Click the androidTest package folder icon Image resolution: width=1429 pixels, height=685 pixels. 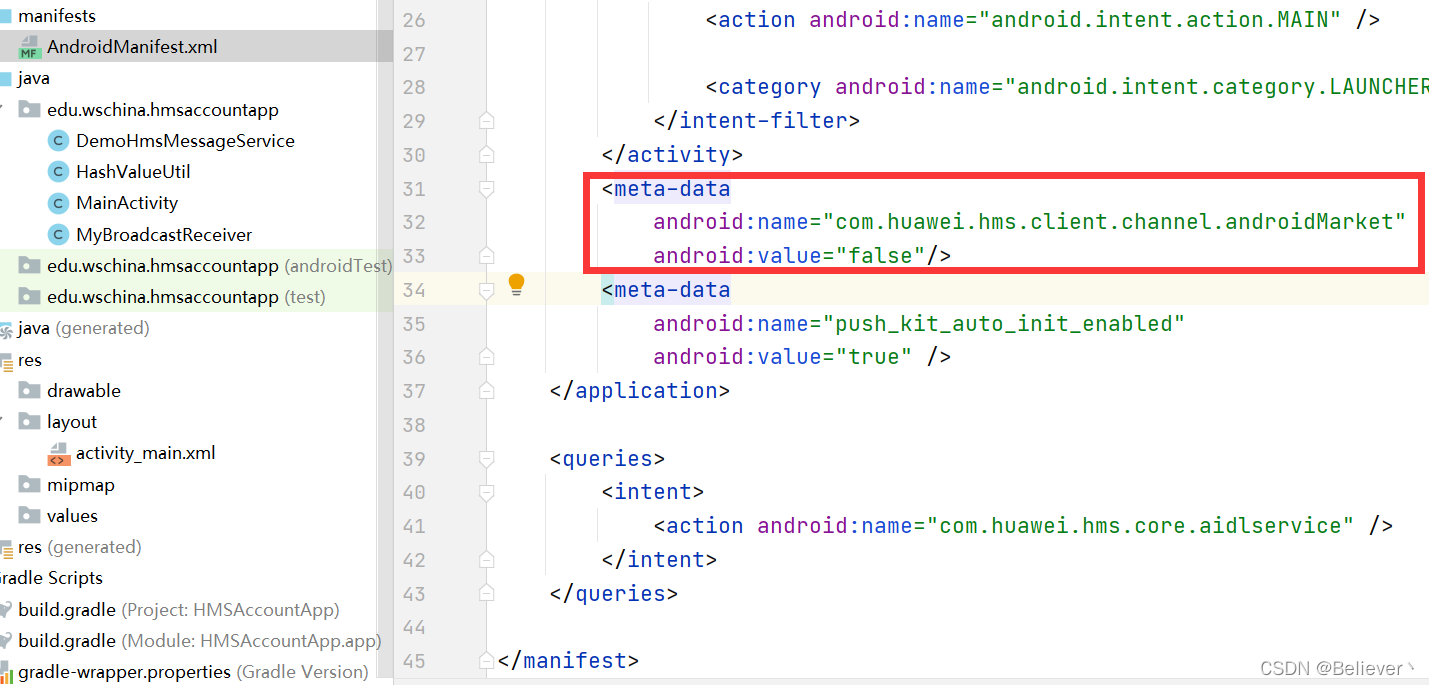coord(30,266)
